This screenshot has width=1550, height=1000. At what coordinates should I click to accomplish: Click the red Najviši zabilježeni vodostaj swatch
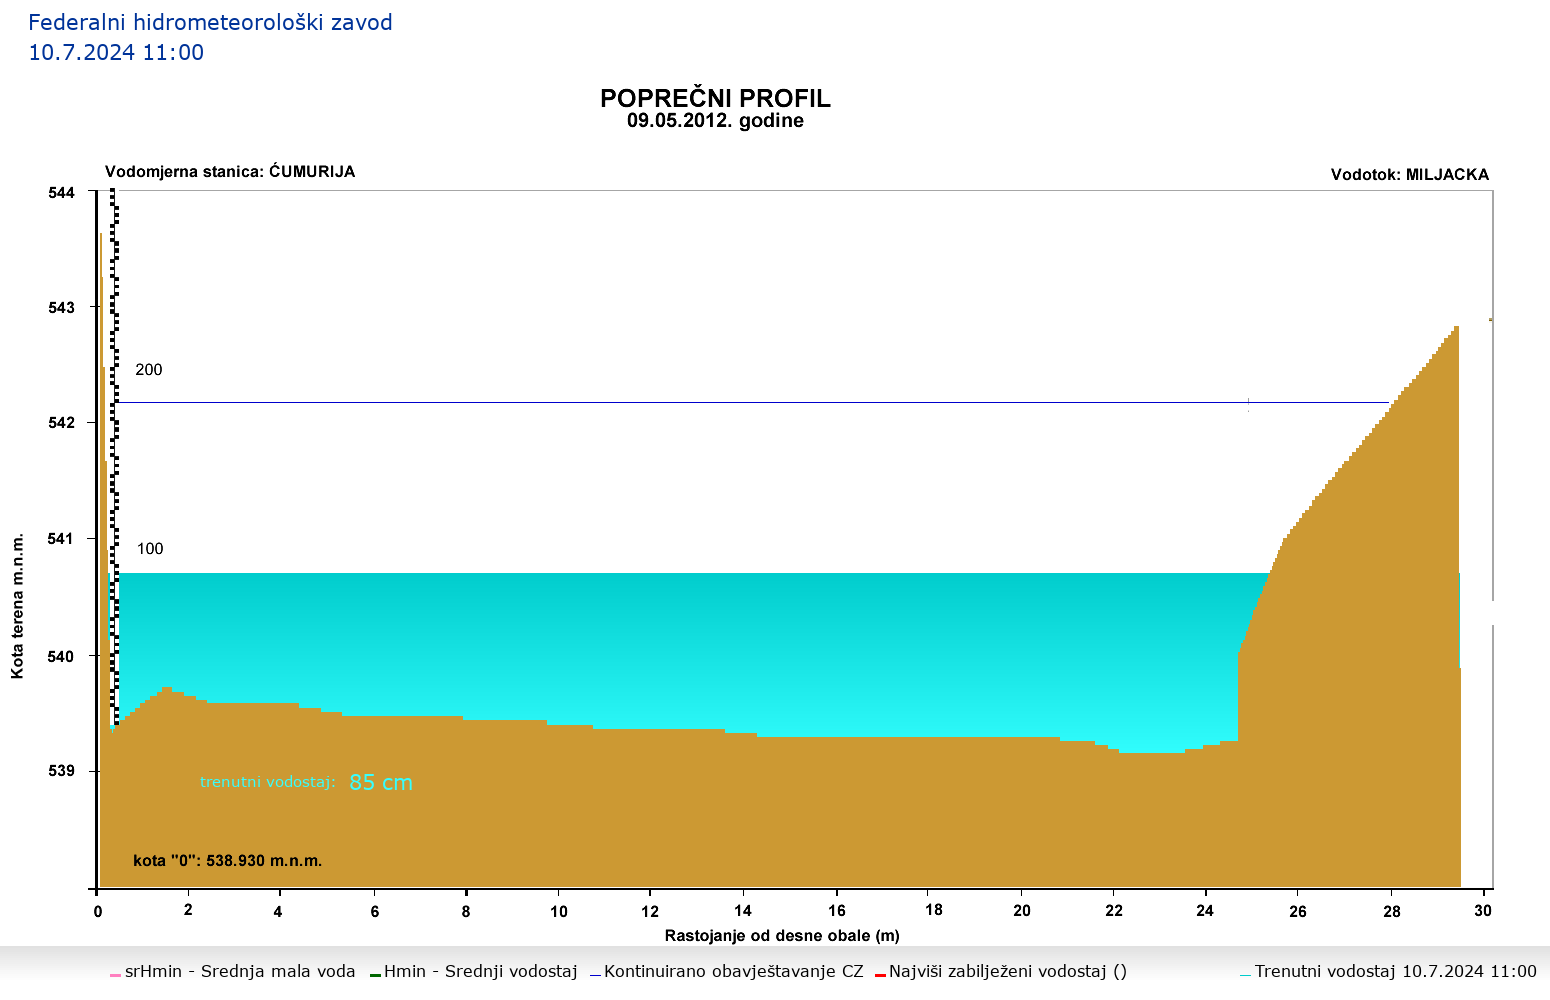(880, 974)
